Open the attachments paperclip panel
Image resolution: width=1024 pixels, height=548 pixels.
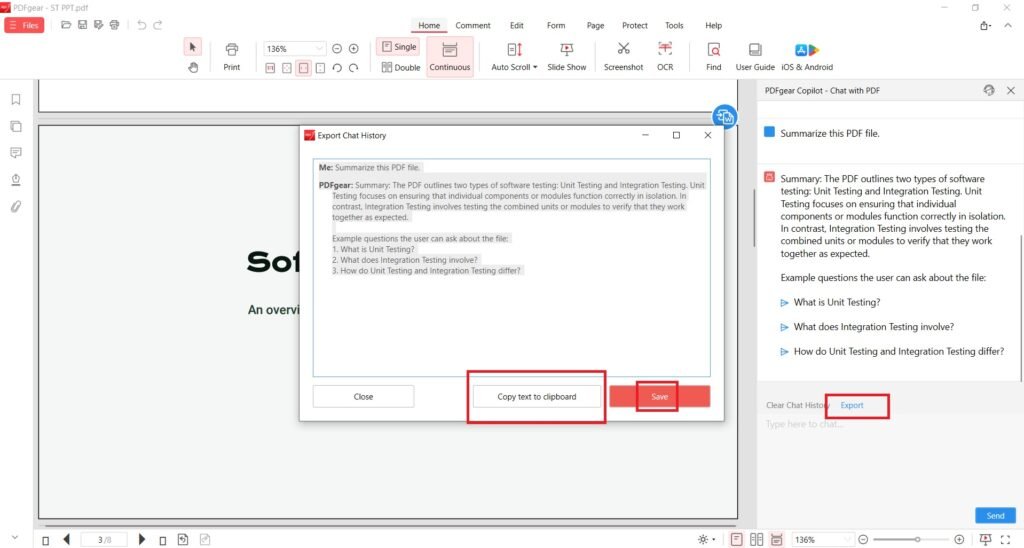(x=16, y=207)
